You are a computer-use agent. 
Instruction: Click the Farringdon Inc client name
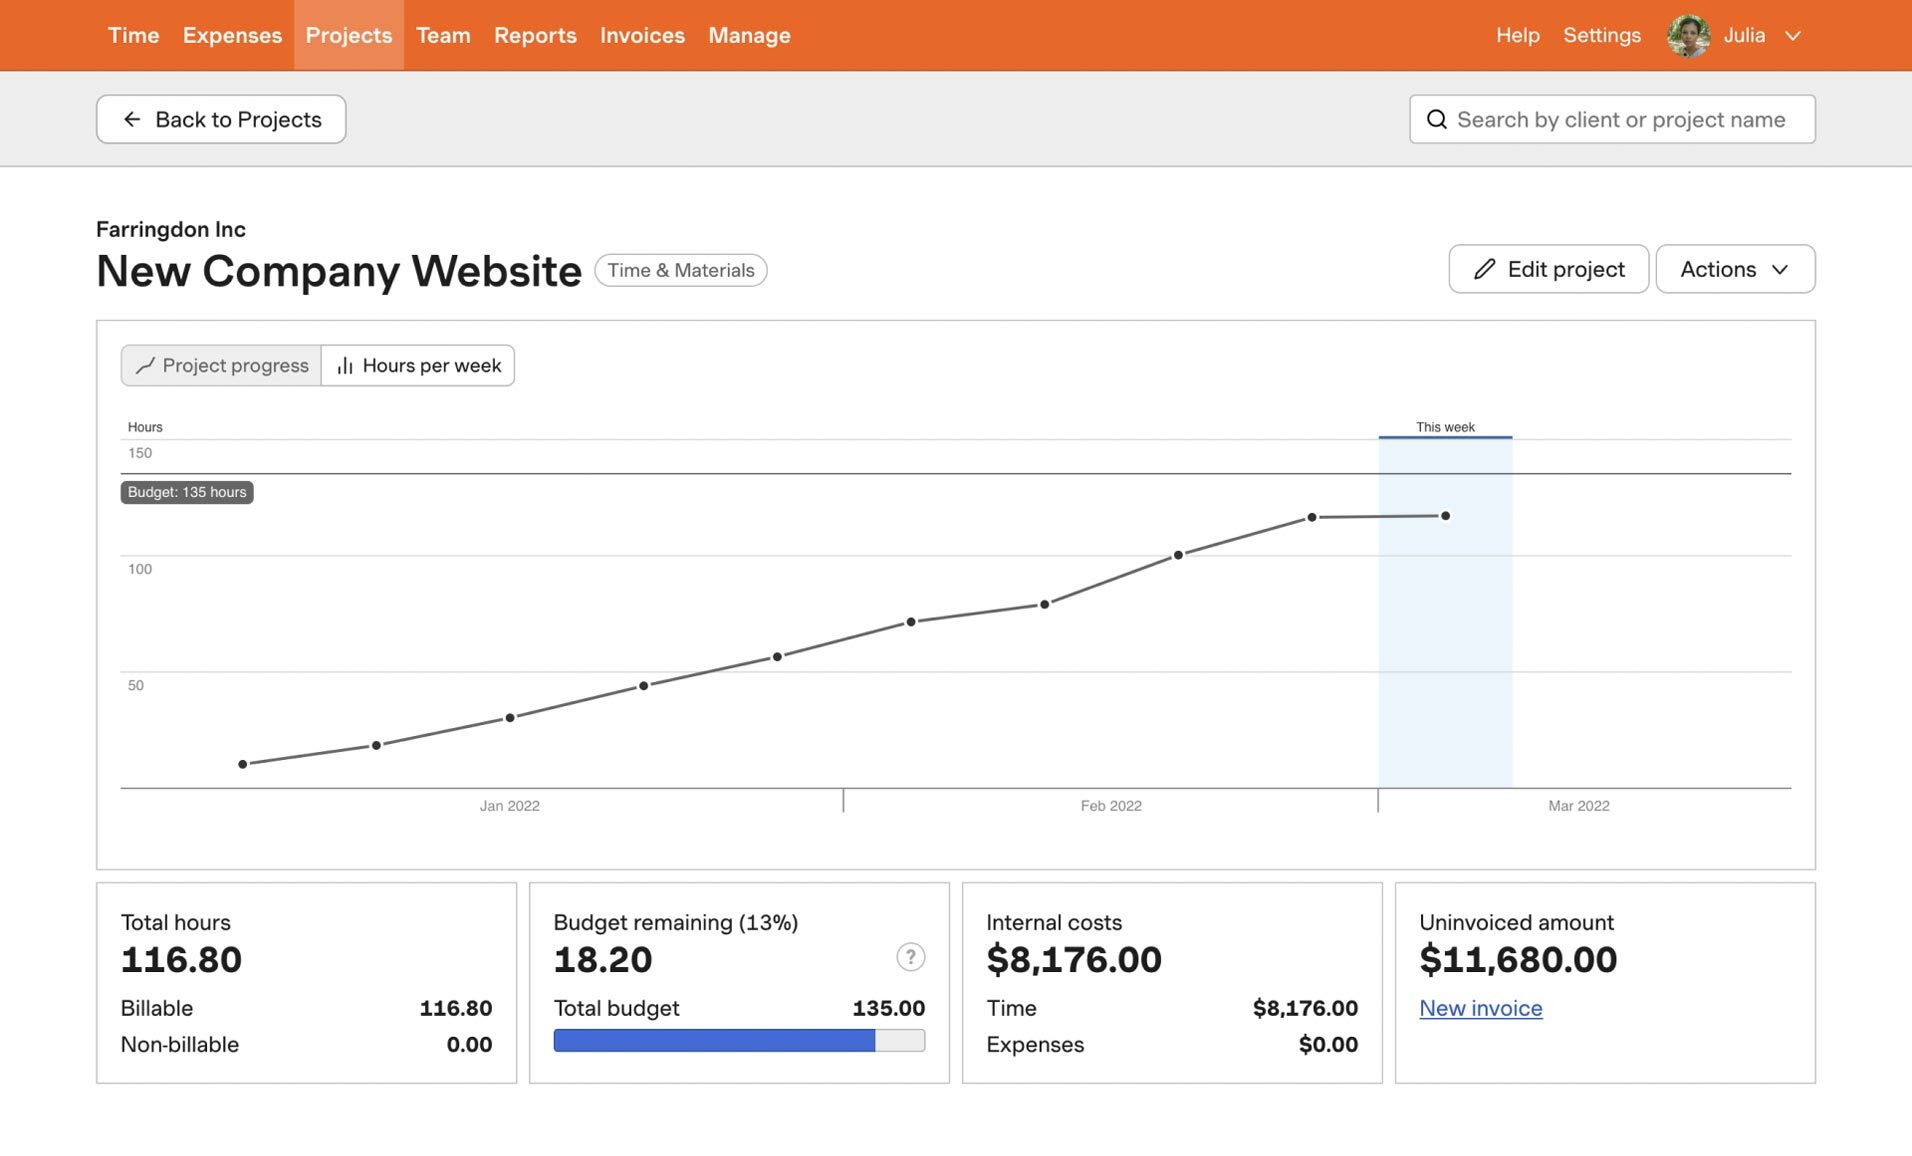point(171,229)
